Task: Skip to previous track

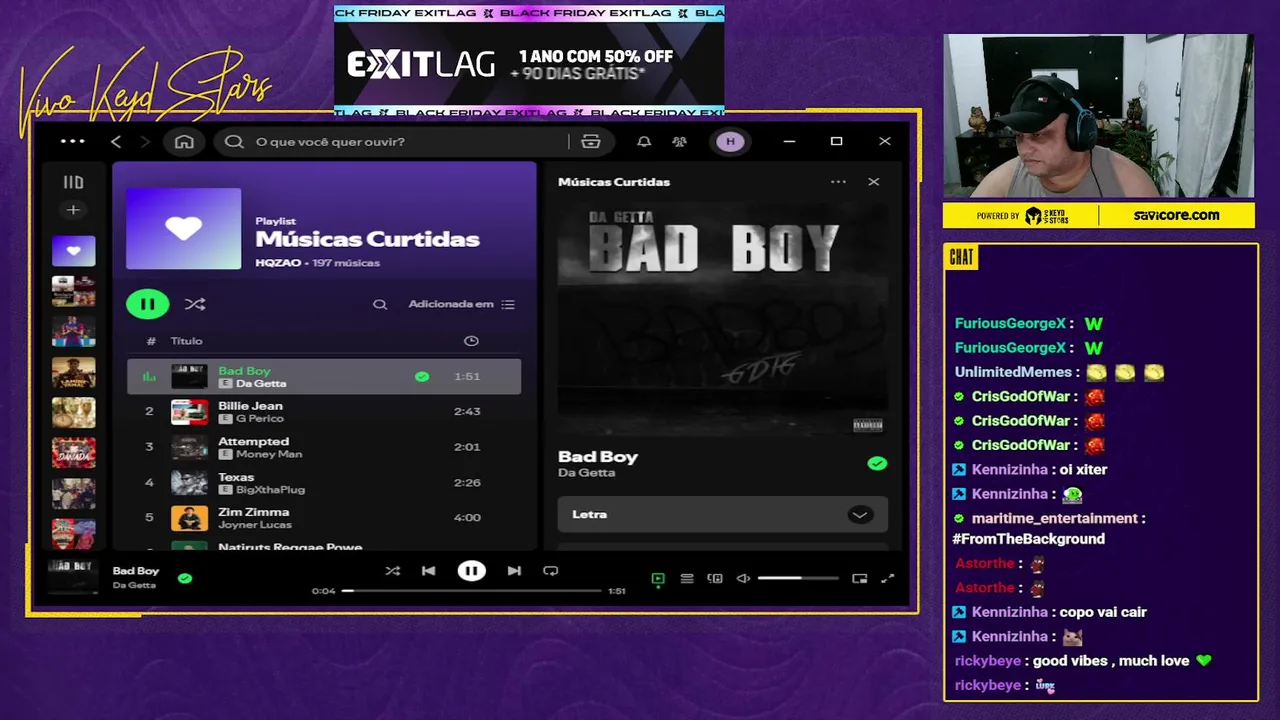Action: pos(428,571)
